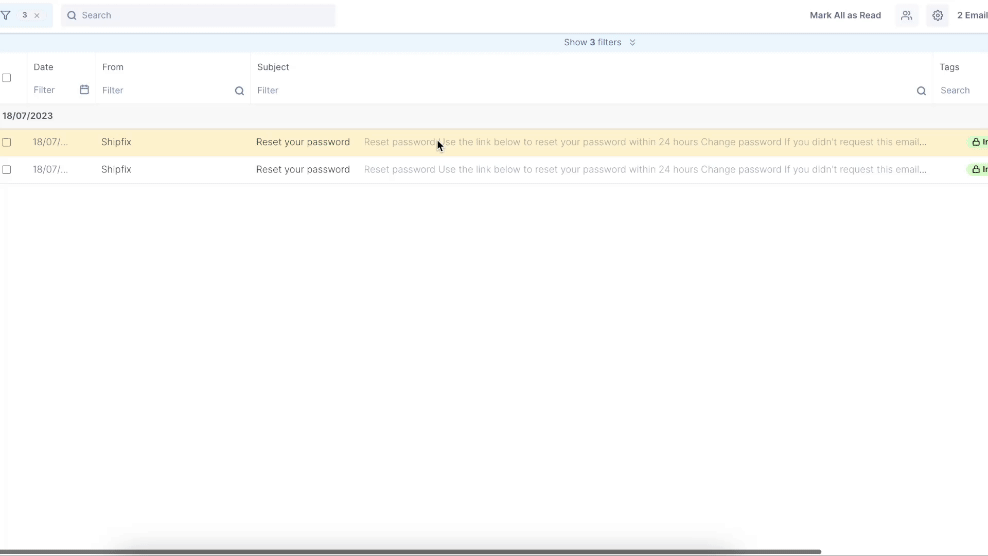The height and width of the screenshot is (556, 988).
Task: Tick the select-all checkbox in the header
Action: click(x=7, y=78)
